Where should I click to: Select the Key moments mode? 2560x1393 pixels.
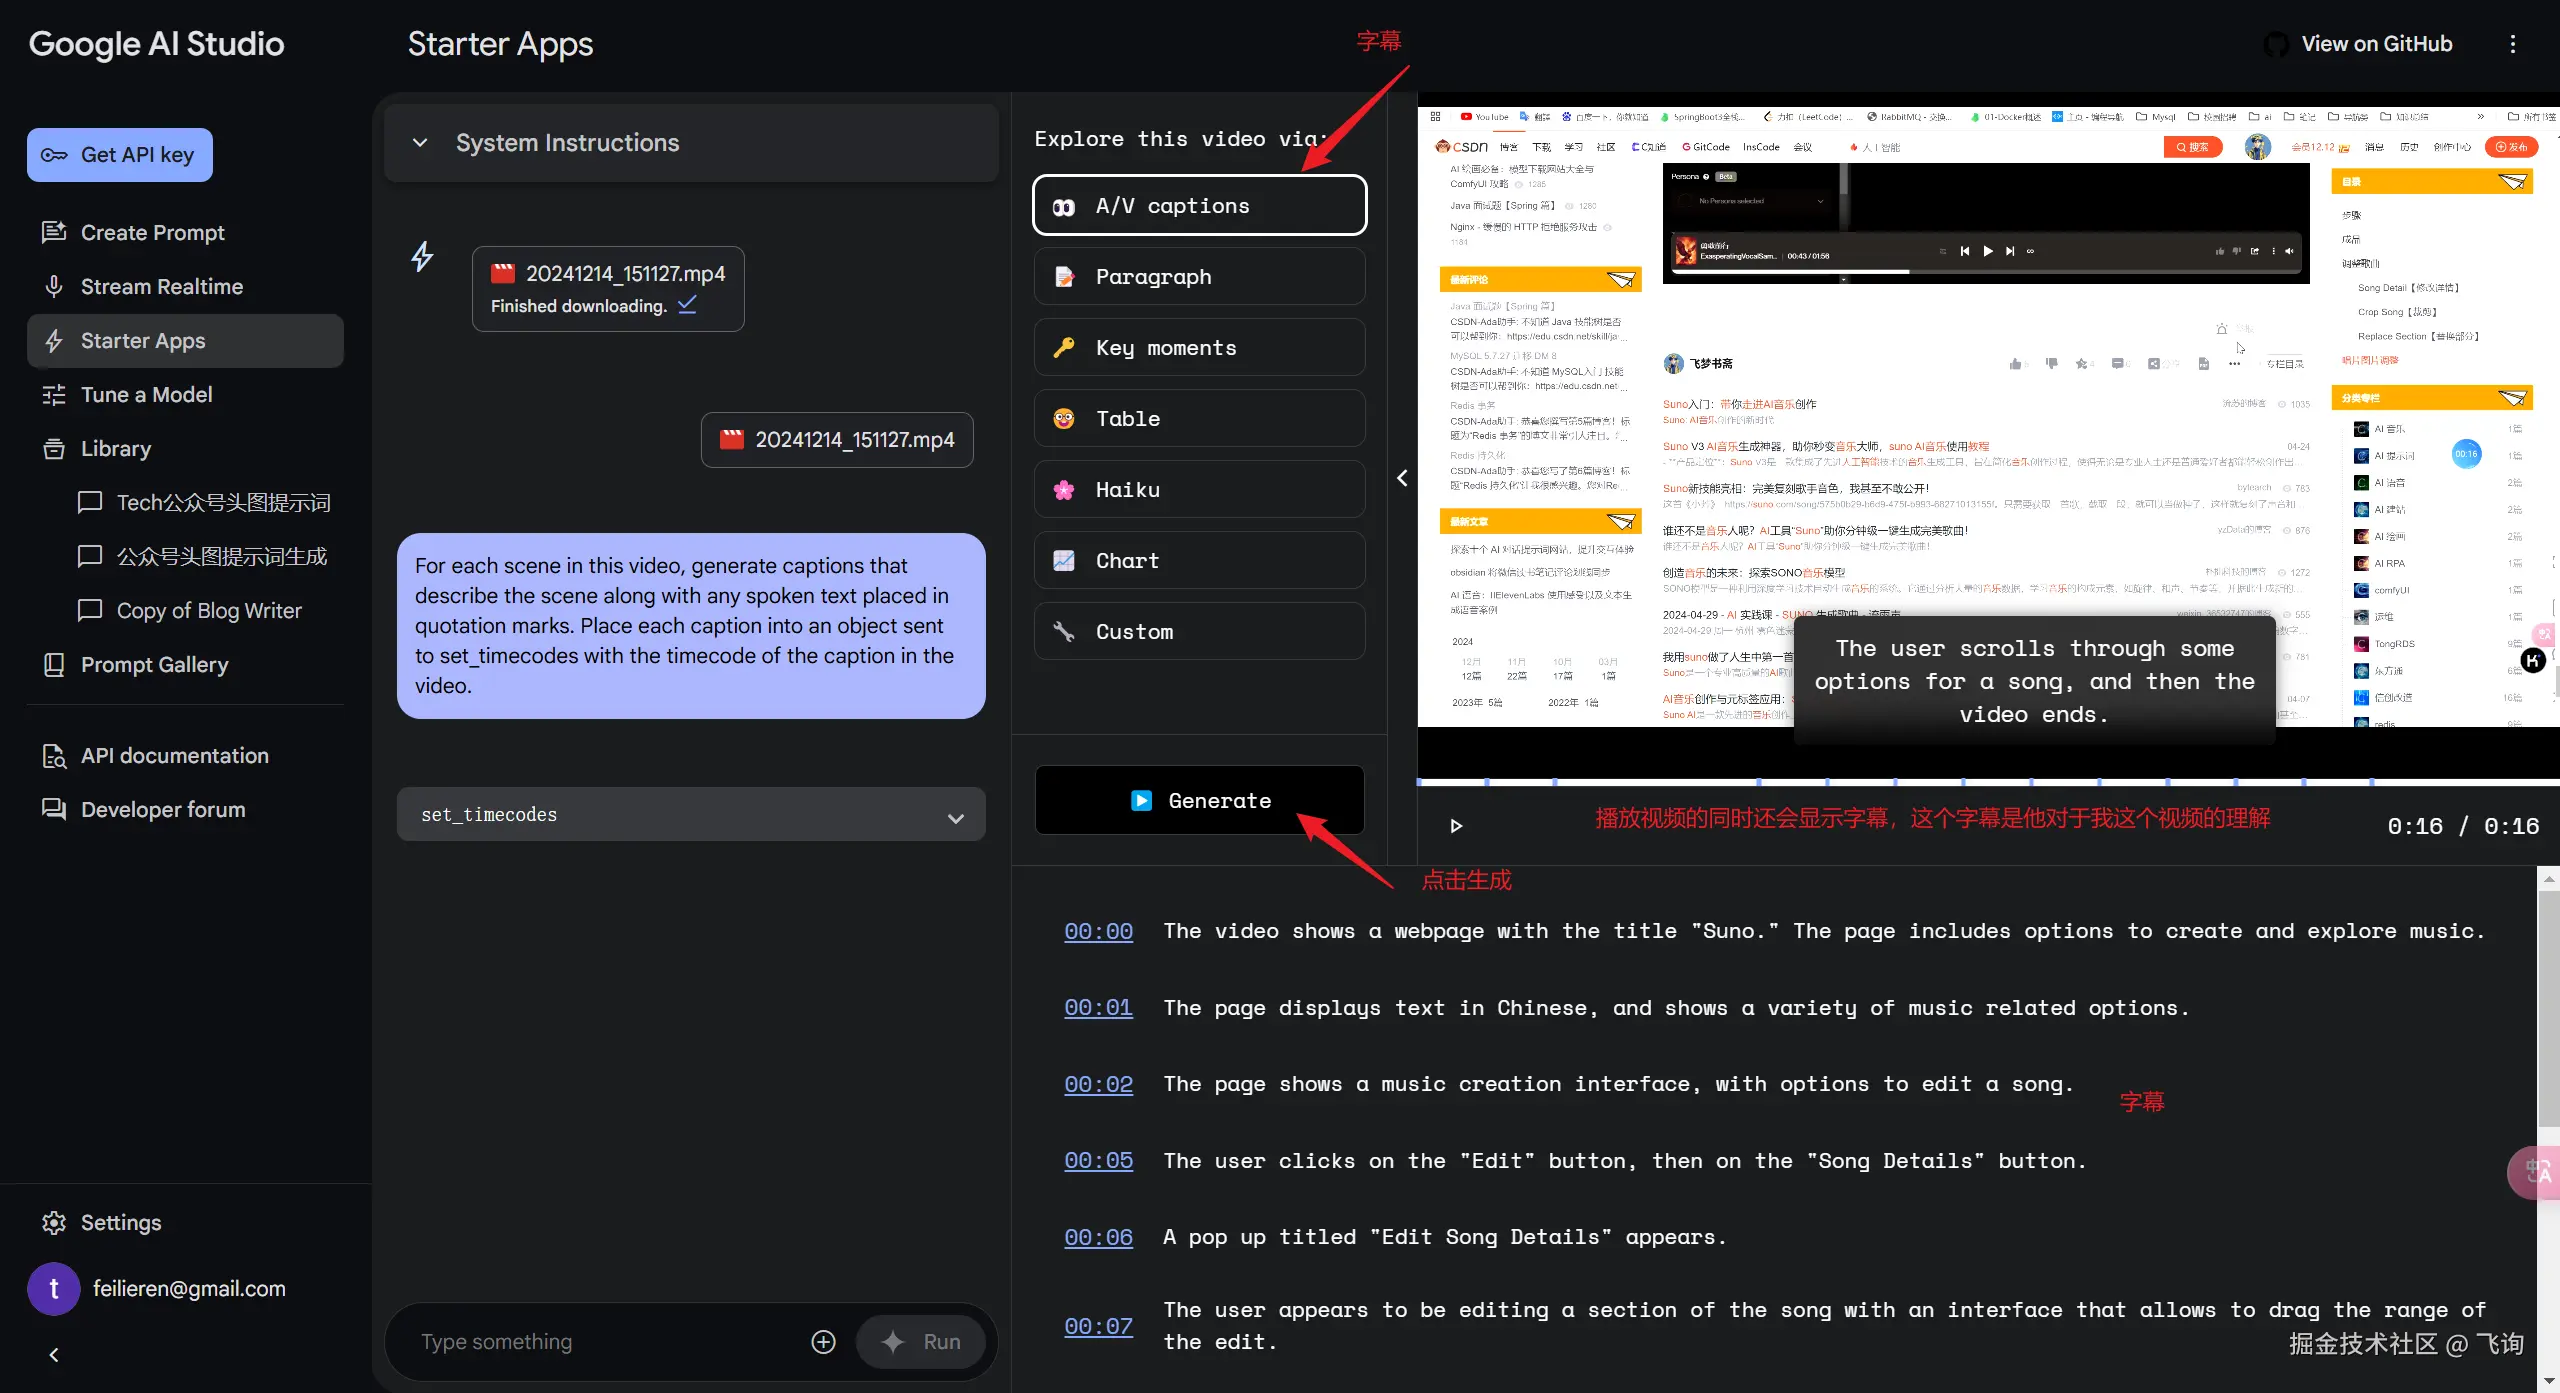1199,348
